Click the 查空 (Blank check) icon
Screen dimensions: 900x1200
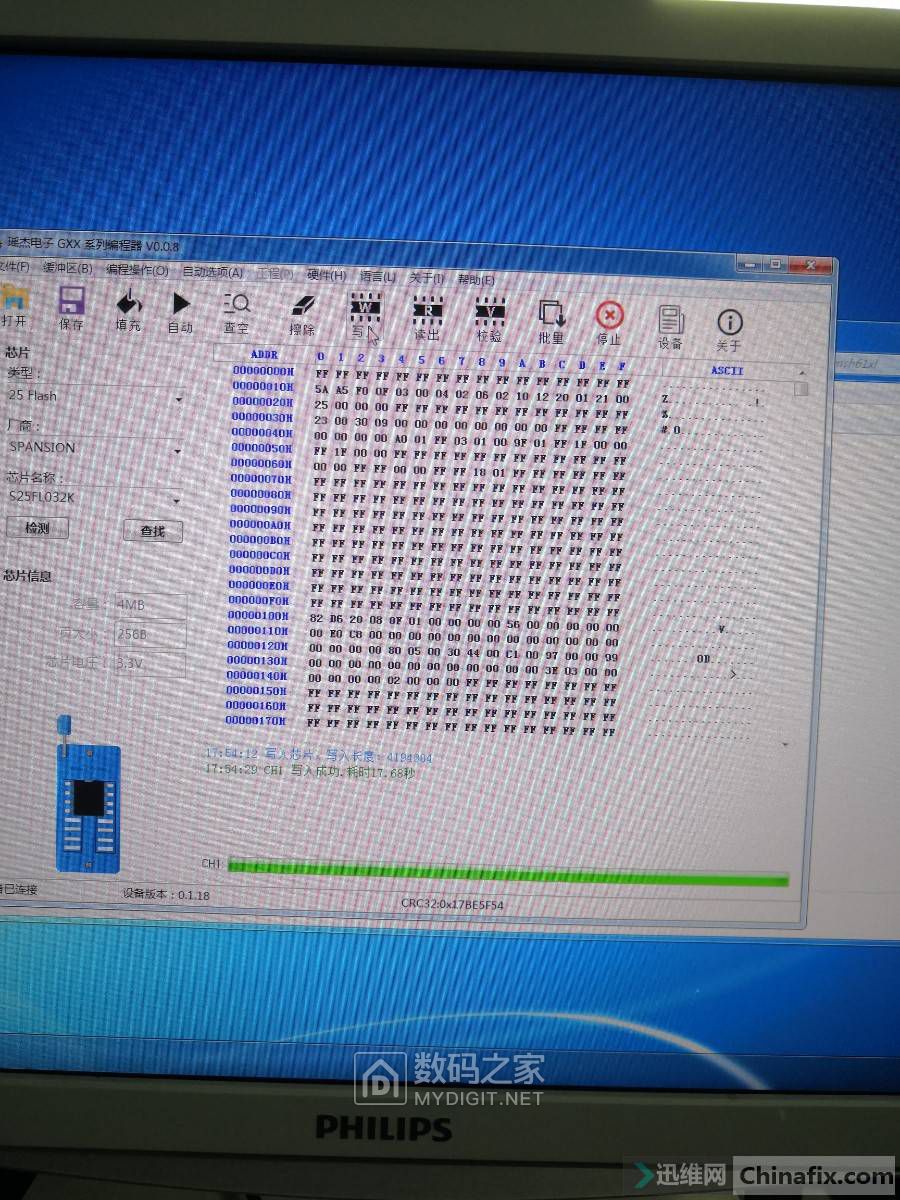(x=236, y=304)
